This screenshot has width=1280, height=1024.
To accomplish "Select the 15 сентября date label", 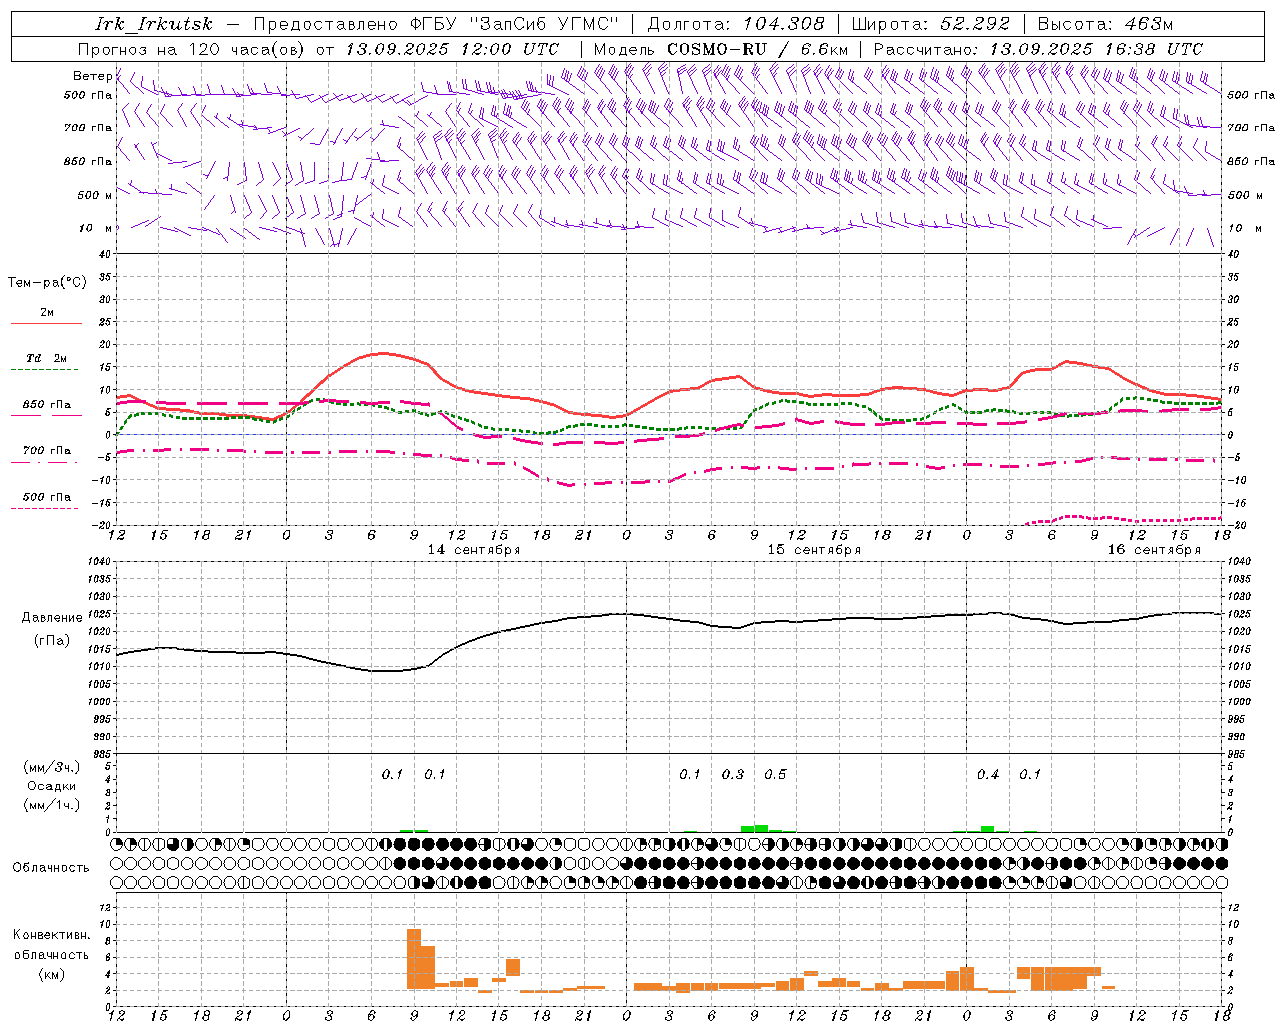I will coord(814,550).
